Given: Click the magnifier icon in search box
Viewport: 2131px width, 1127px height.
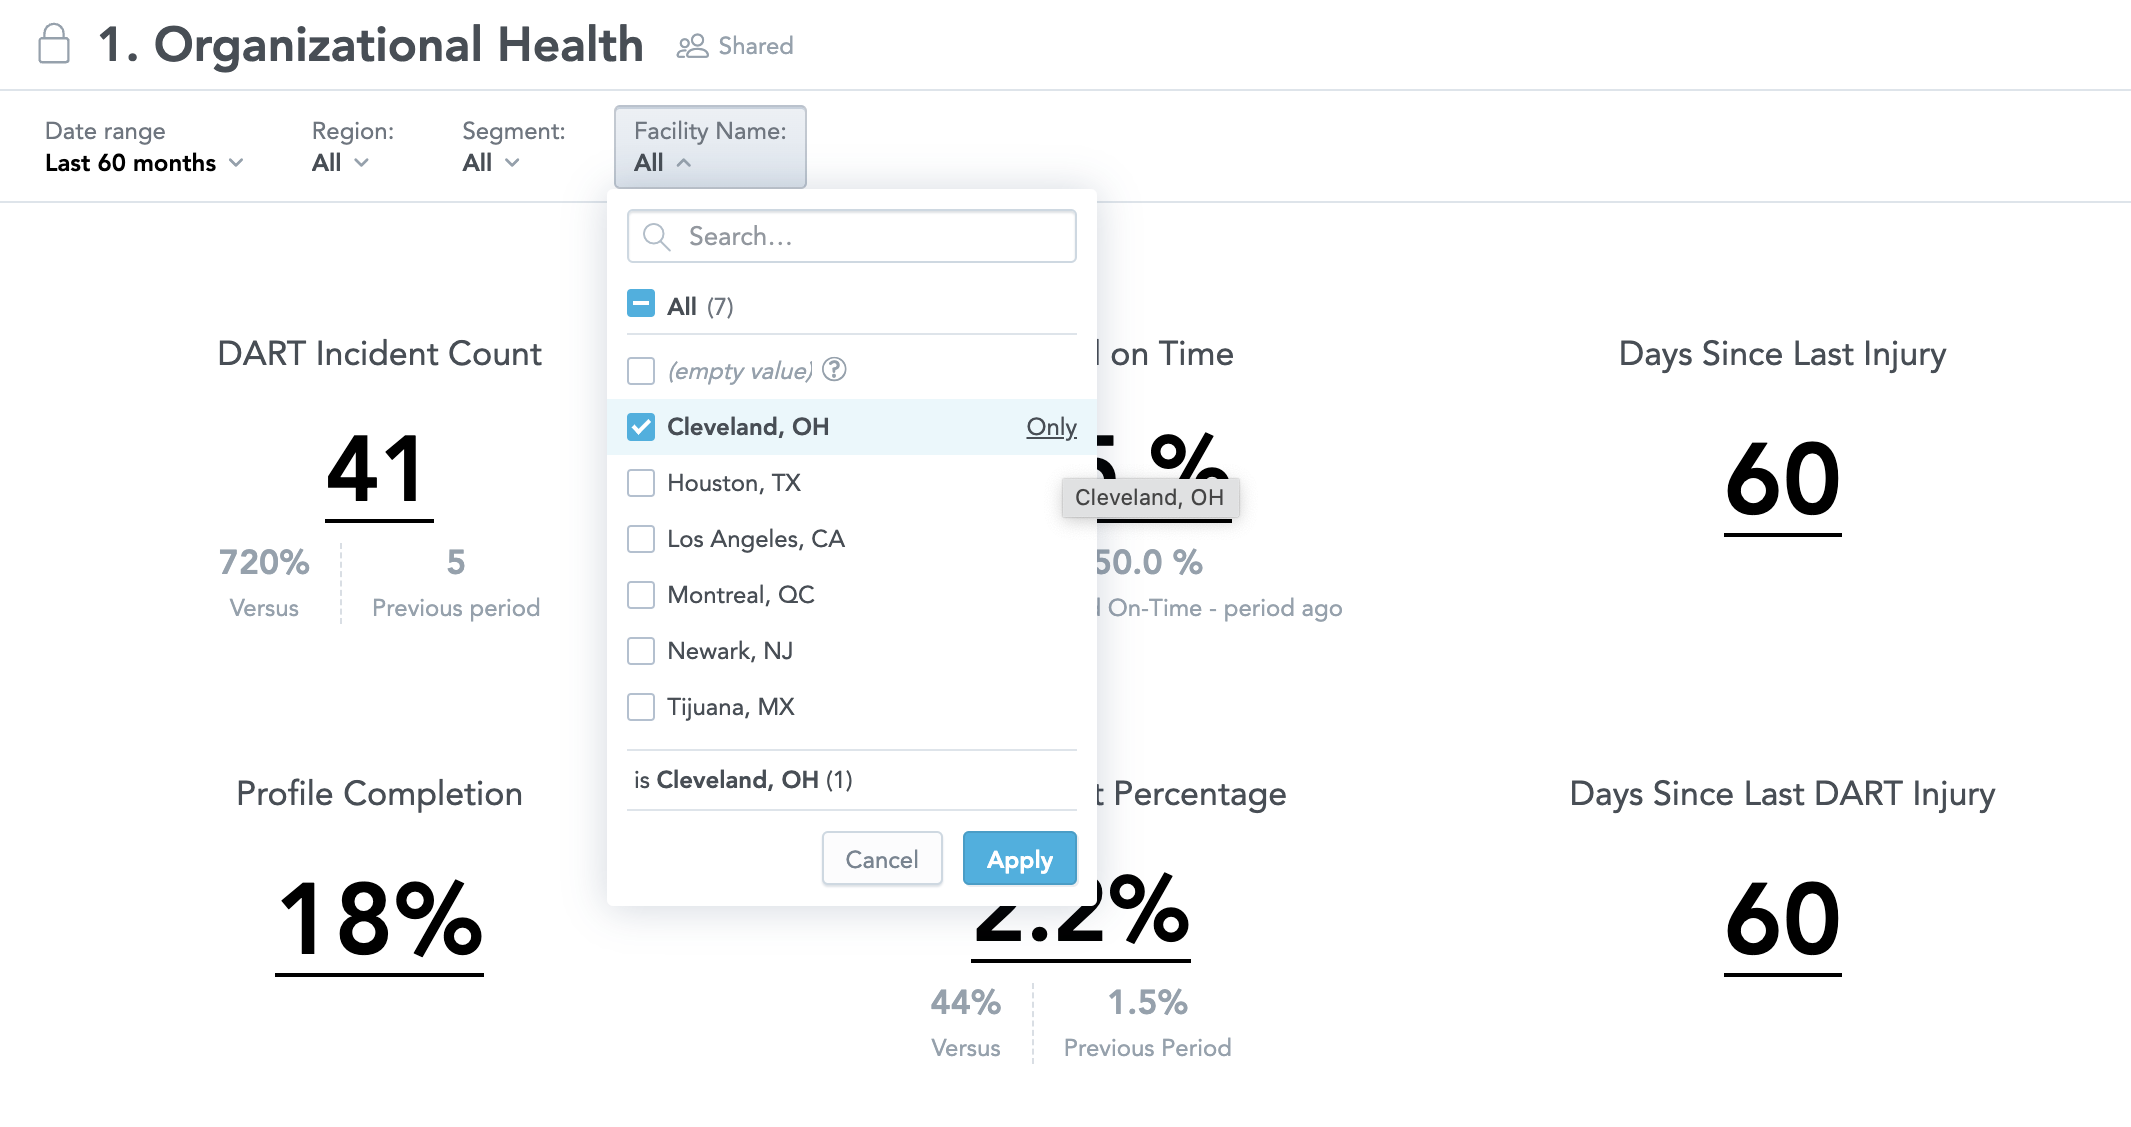Looking at the screenshot, I should coord(656,236).
